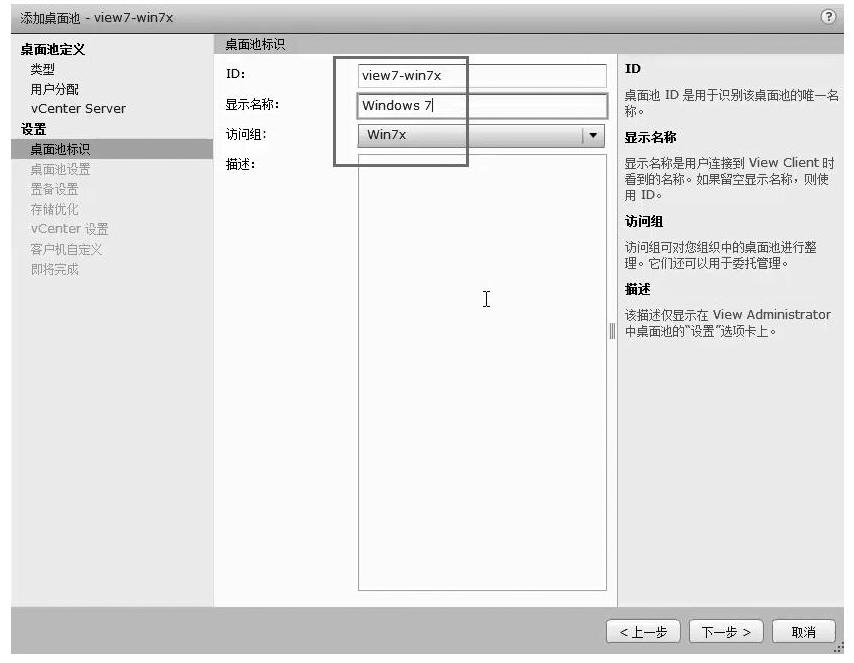Select the 即将完成 step
Viewport: 854px width, 663px height.
pyautogui.click(x=54, y=270)
